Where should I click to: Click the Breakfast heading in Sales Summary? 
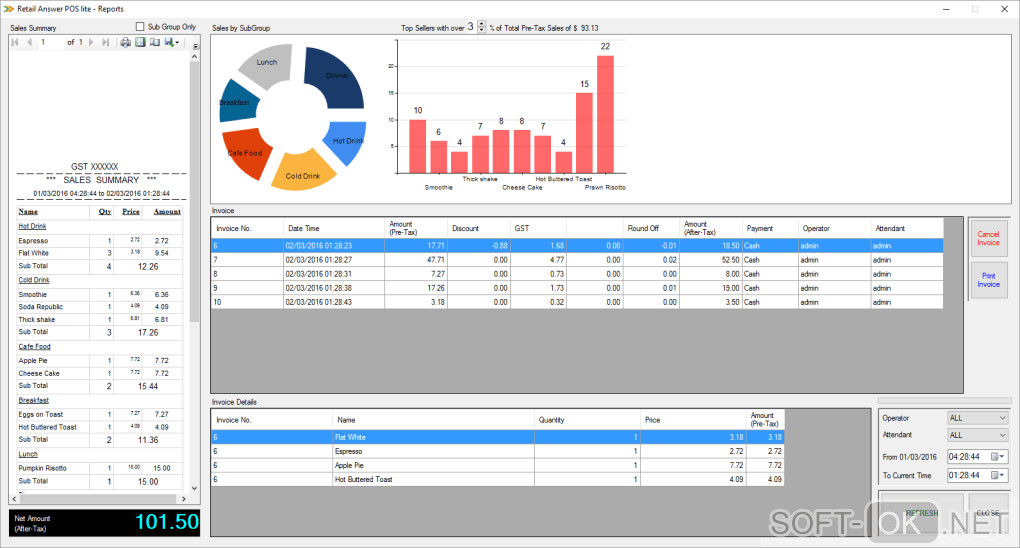[33, 400]
